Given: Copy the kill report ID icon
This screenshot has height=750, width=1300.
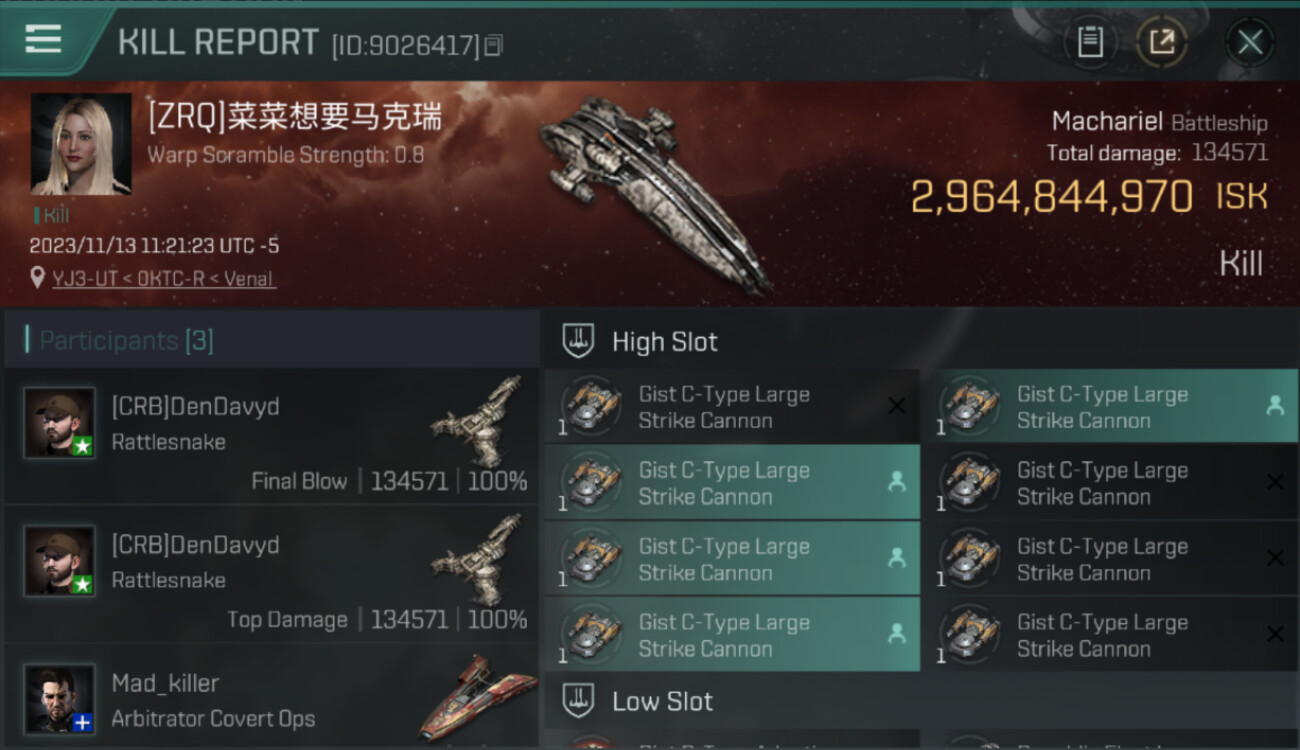Looking at the screenshot, I should 494,45.
